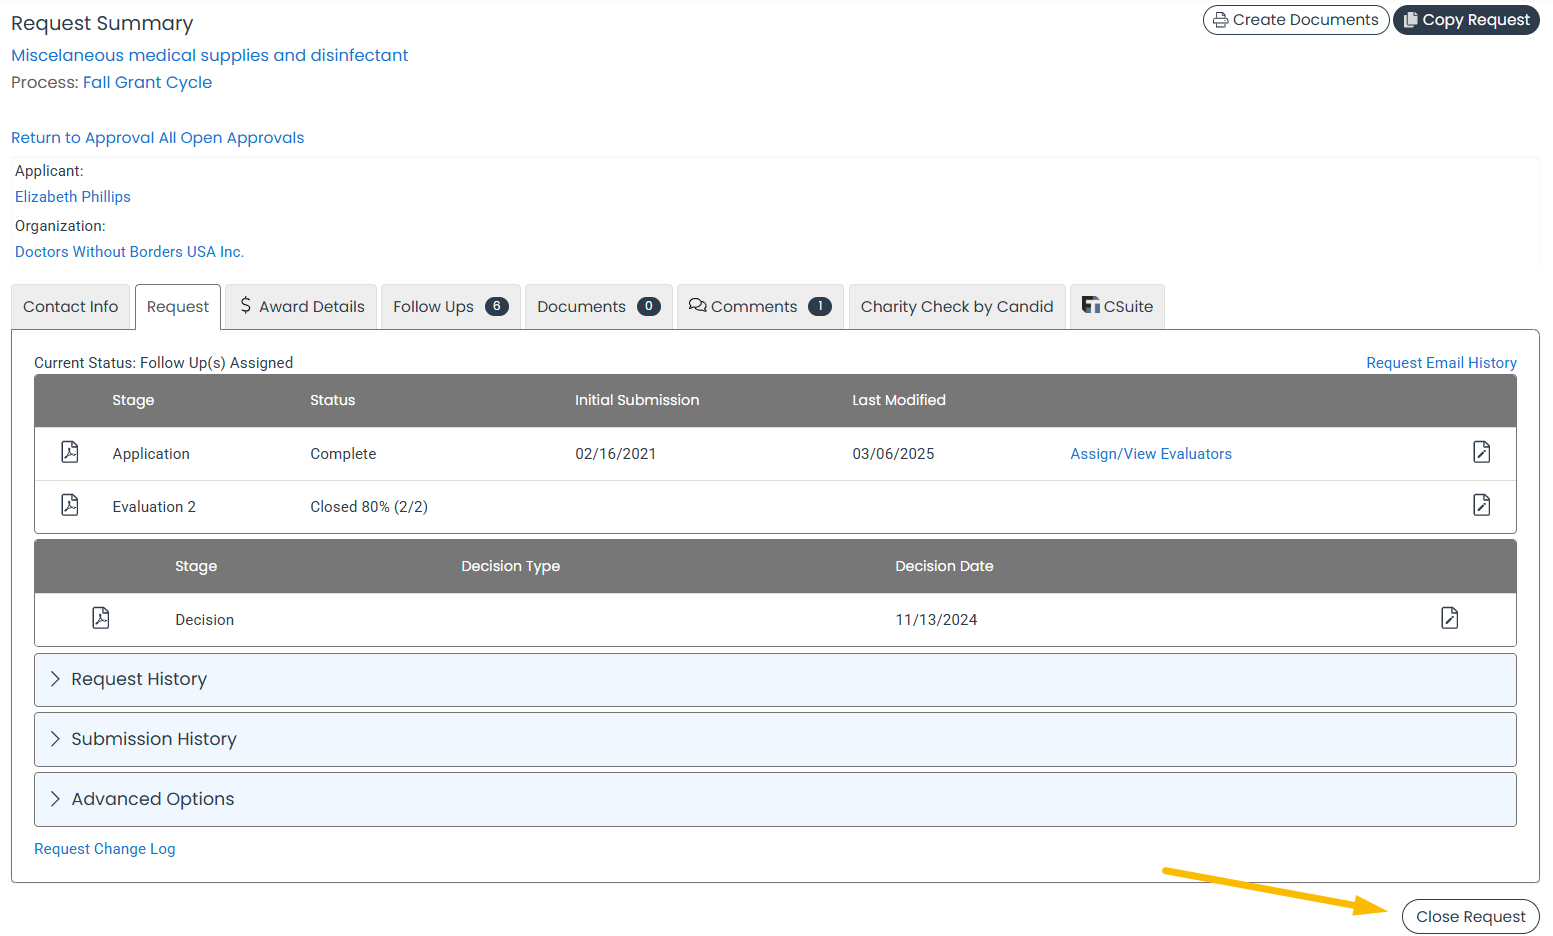Click Current Status: Follow Up(s) Assigned text

coord(164,363)
